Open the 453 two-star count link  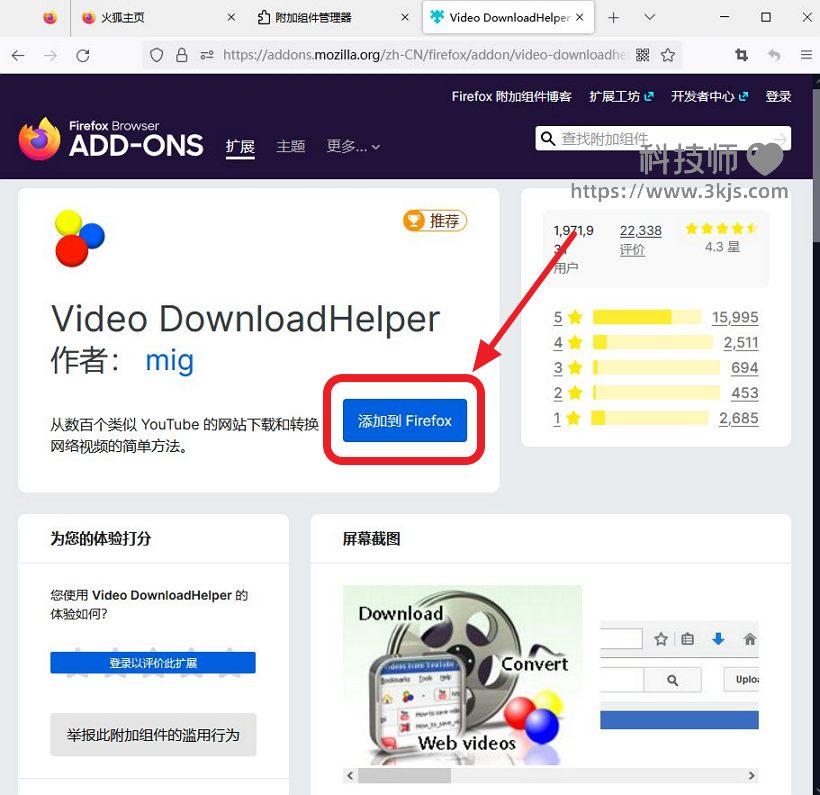745,393
